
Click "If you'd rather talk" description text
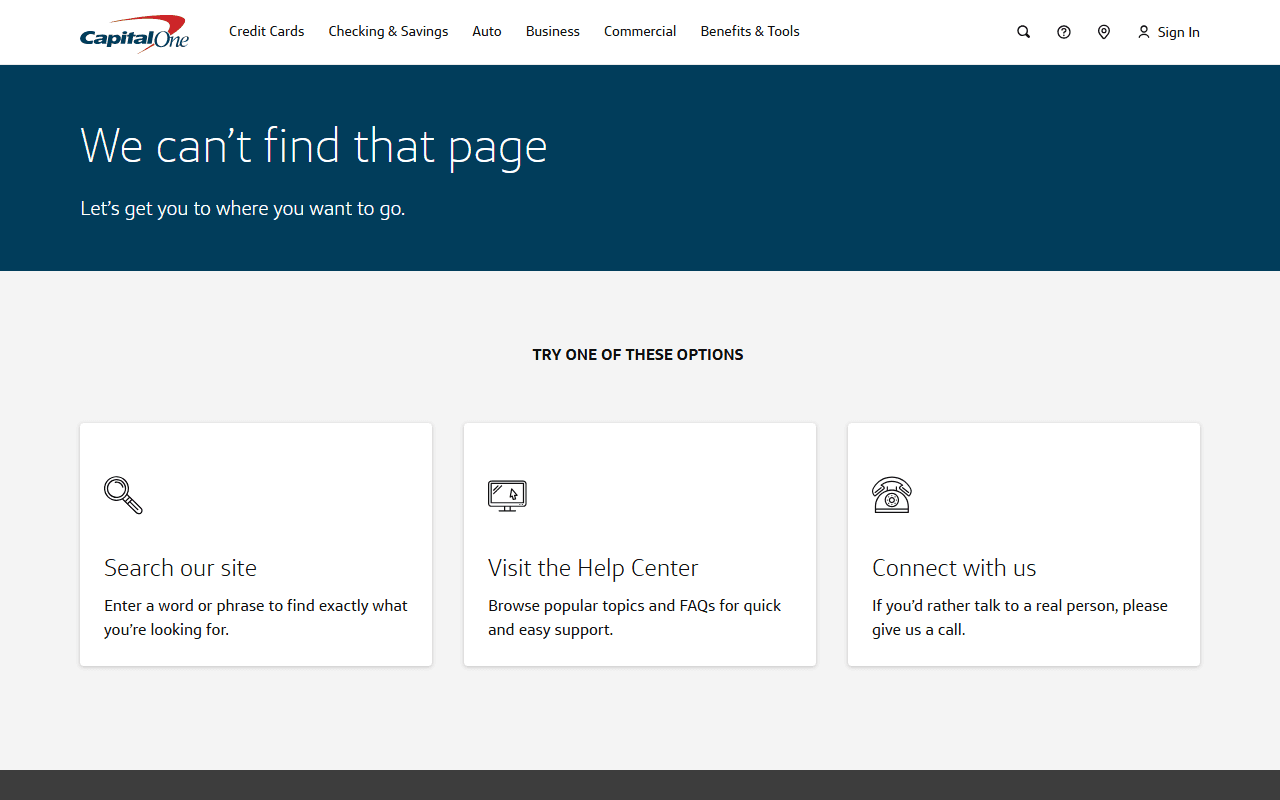1020,618
